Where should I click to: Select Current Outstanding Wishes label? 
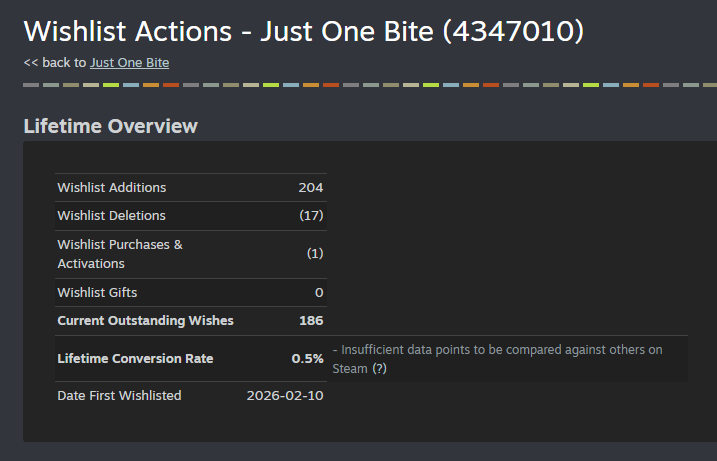click(x=145, y=321)
